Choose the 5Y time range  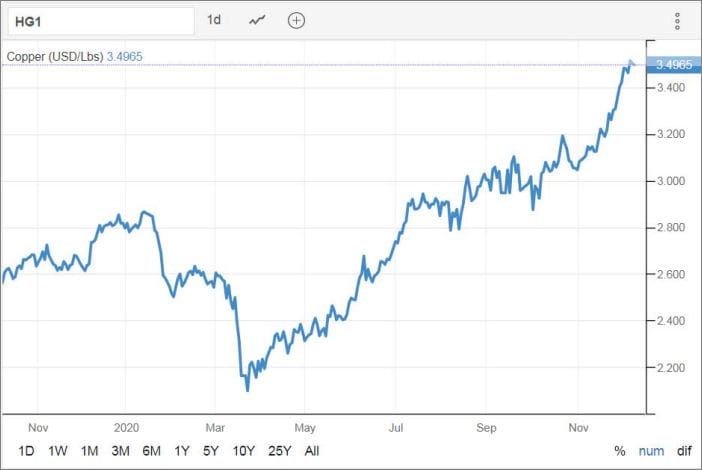pyautogui.click(x=213, y=451)
